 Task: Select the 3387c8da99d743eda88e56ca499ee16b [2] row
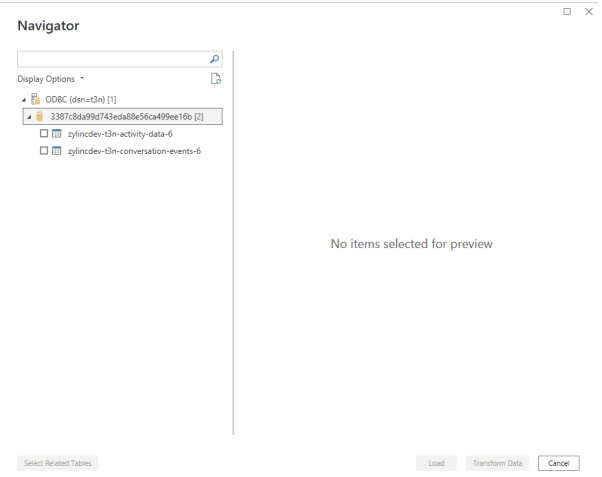123,116
